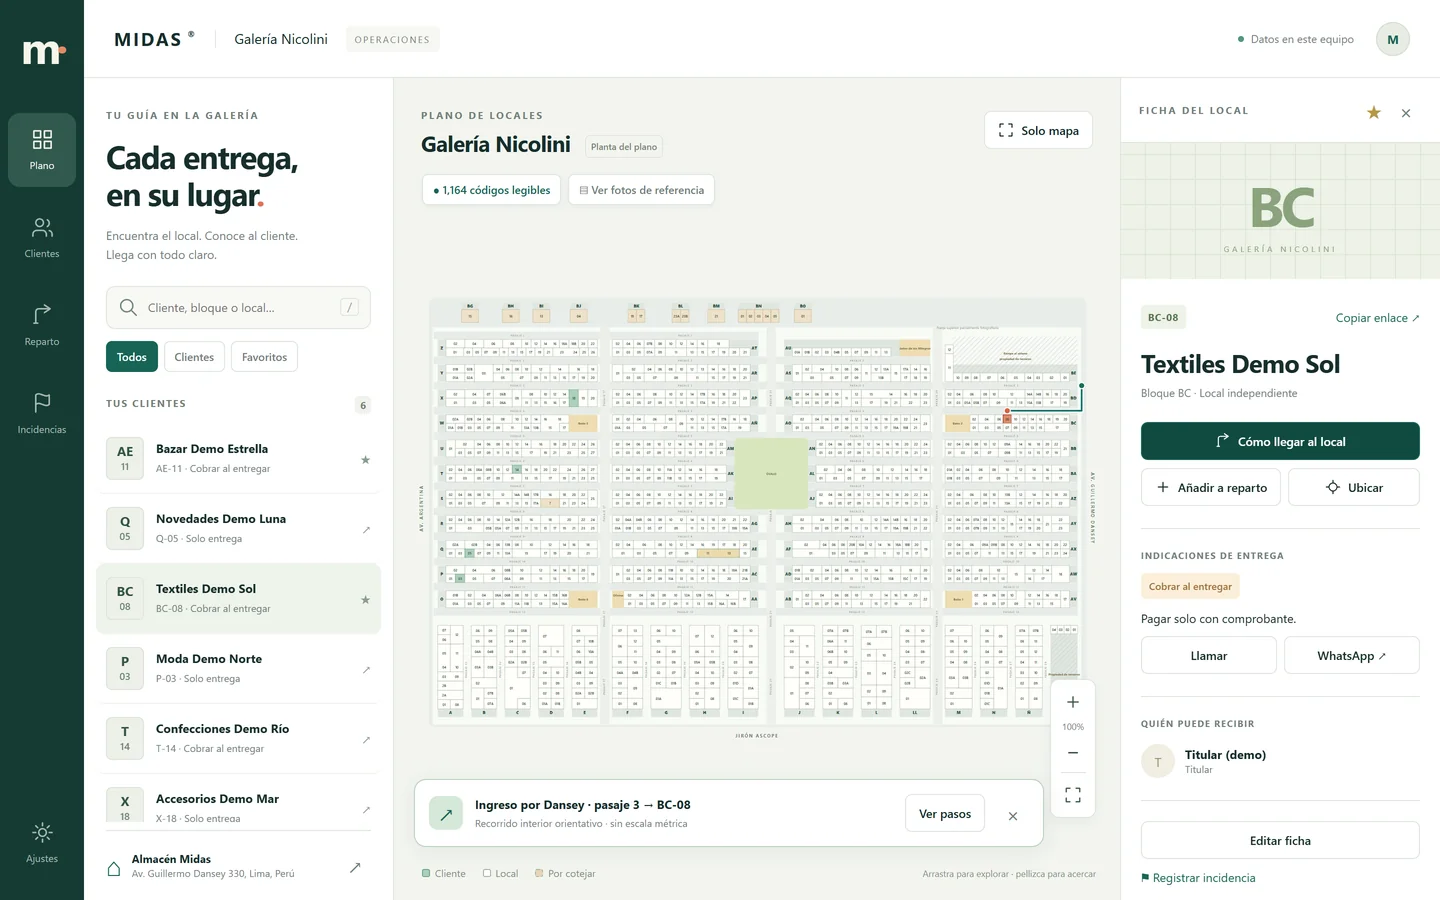Click Copiar enlace link
1440x900 pixels.
click(1377, 318)
